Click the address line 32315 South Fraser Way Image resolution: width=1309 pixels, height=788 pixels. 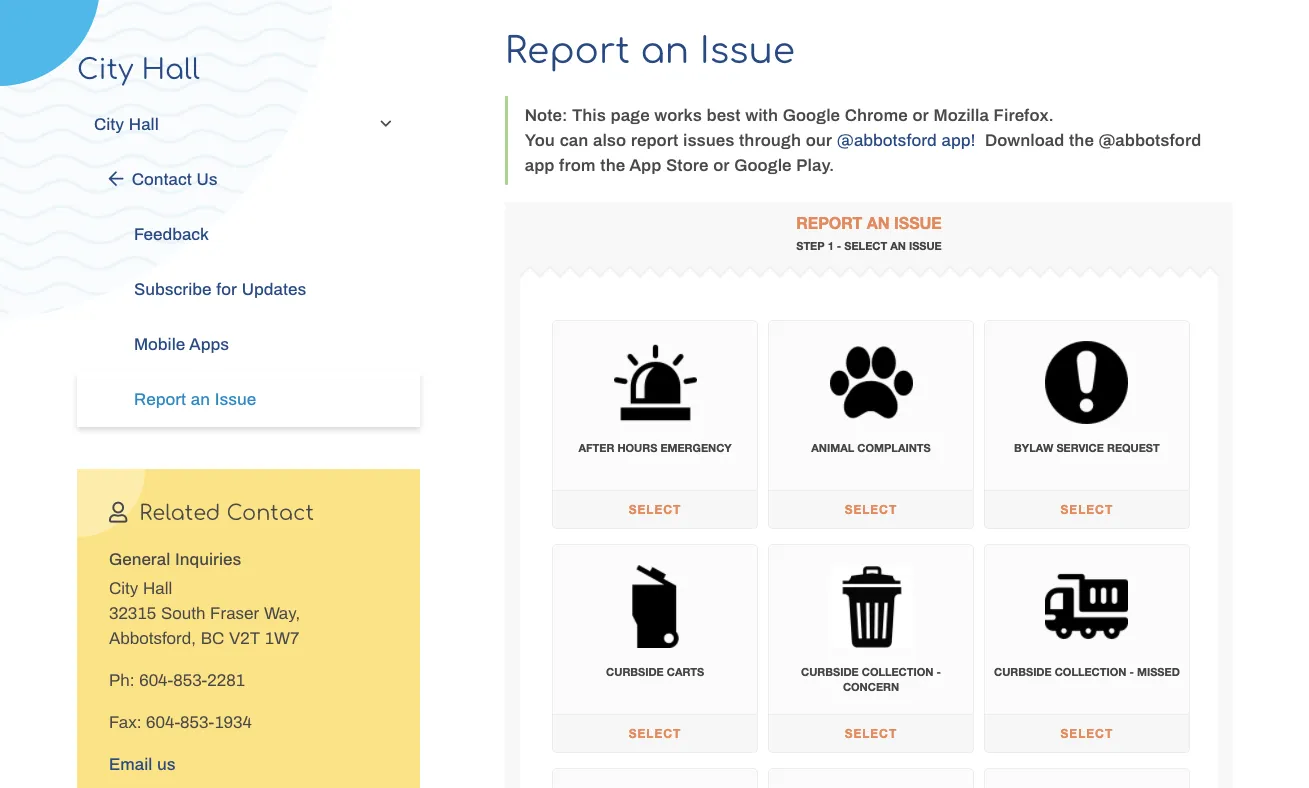[x=204, y=613]
